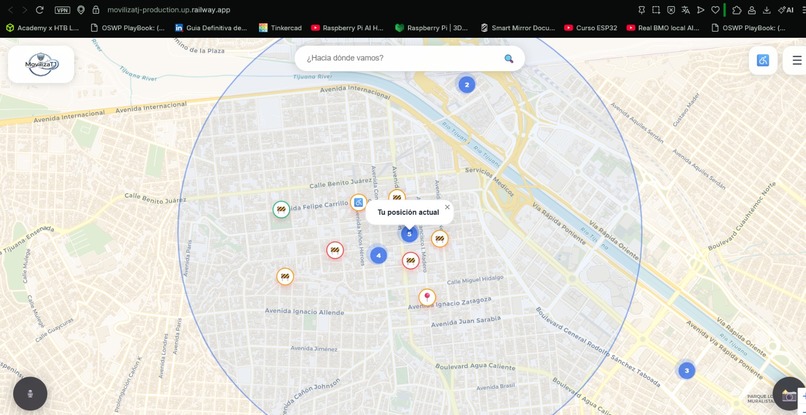Open the hamburger menu at top right
The image size is (806, 415).
coord(796,60)
